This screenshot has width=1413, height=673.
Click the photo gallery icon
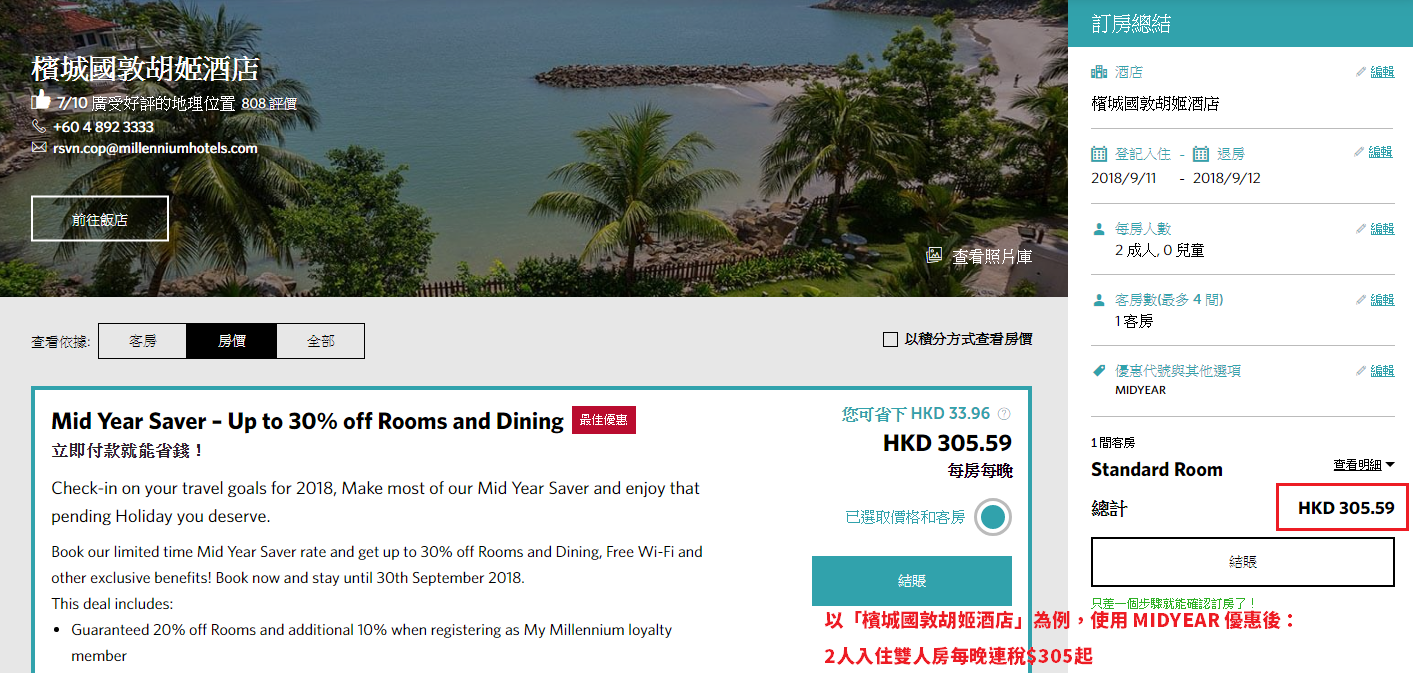[x=935, y=256]
